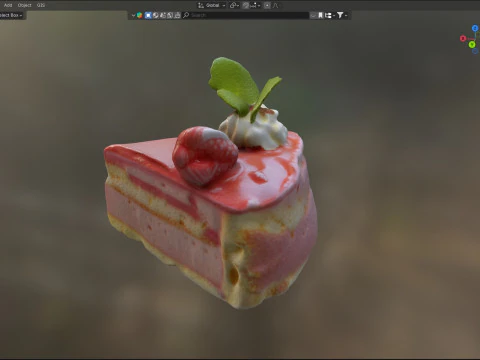Toggle snapping magnet icon
Image resolution: width=480 pixels, height=360 pixels.
[246, 5]
